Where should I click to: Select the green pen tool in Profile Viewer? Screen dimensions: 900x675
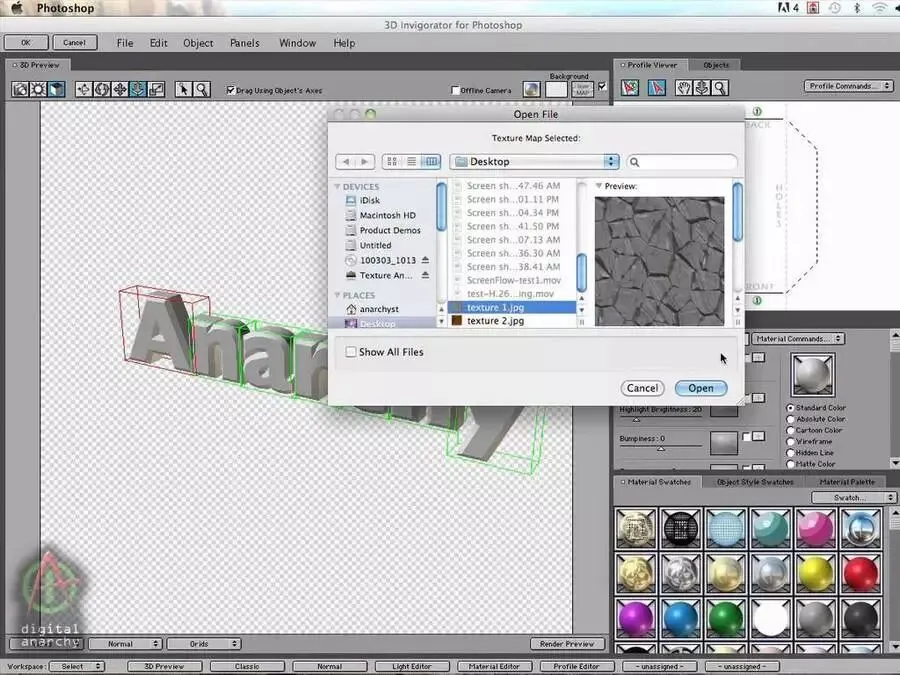(x=630, y=87)
